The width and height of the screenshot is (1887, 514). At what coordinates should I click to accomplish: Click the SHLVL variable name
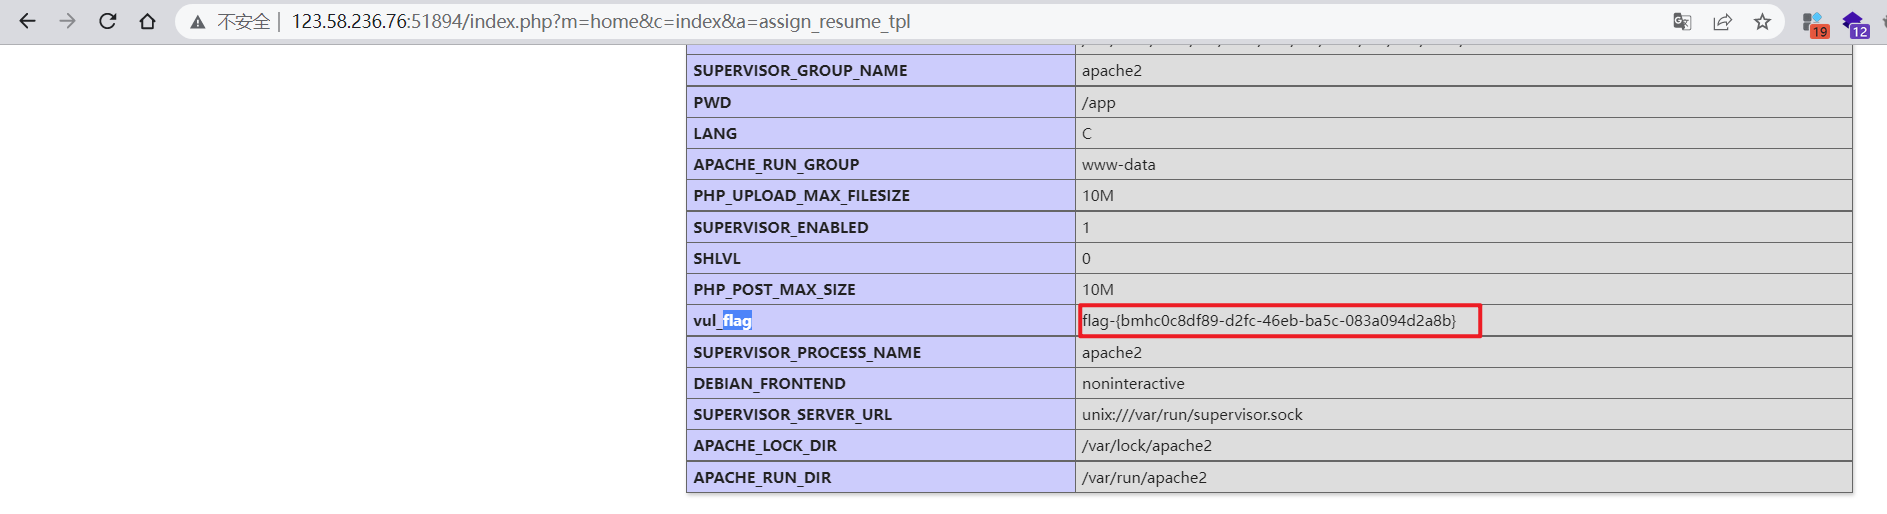tap(717, 258)
